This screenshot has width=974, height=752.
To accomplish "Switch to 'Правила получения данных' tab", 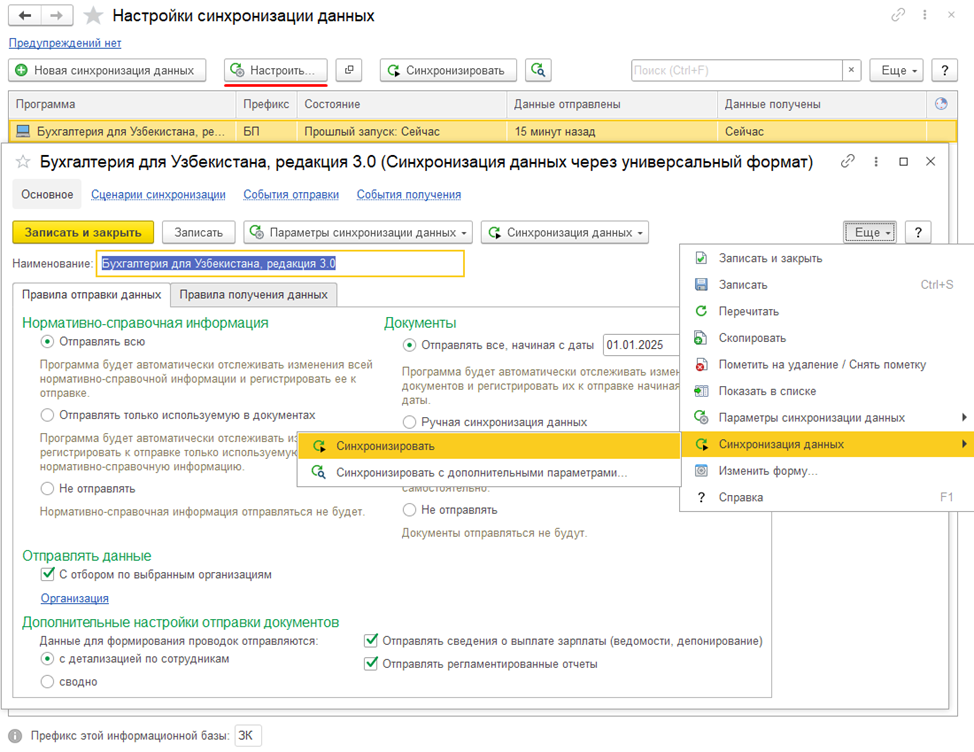I will tap(254, 294).
